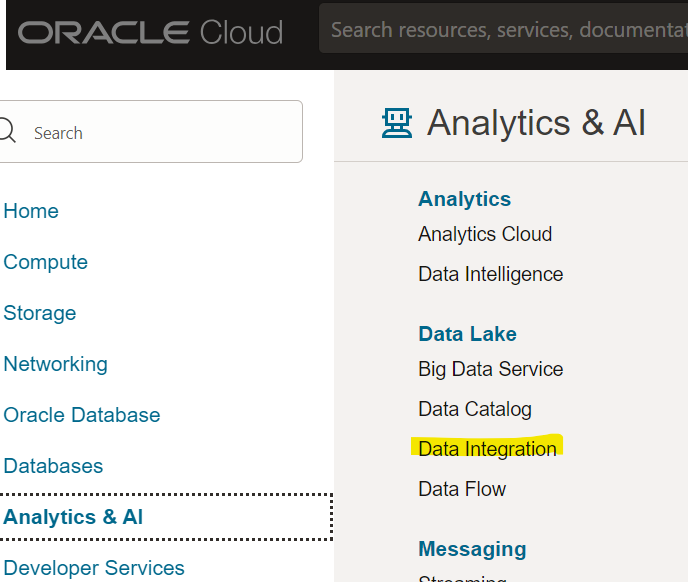Click the Analytics & AI robot icon
This screenshot has width=688, height=582.
point(397,123)
